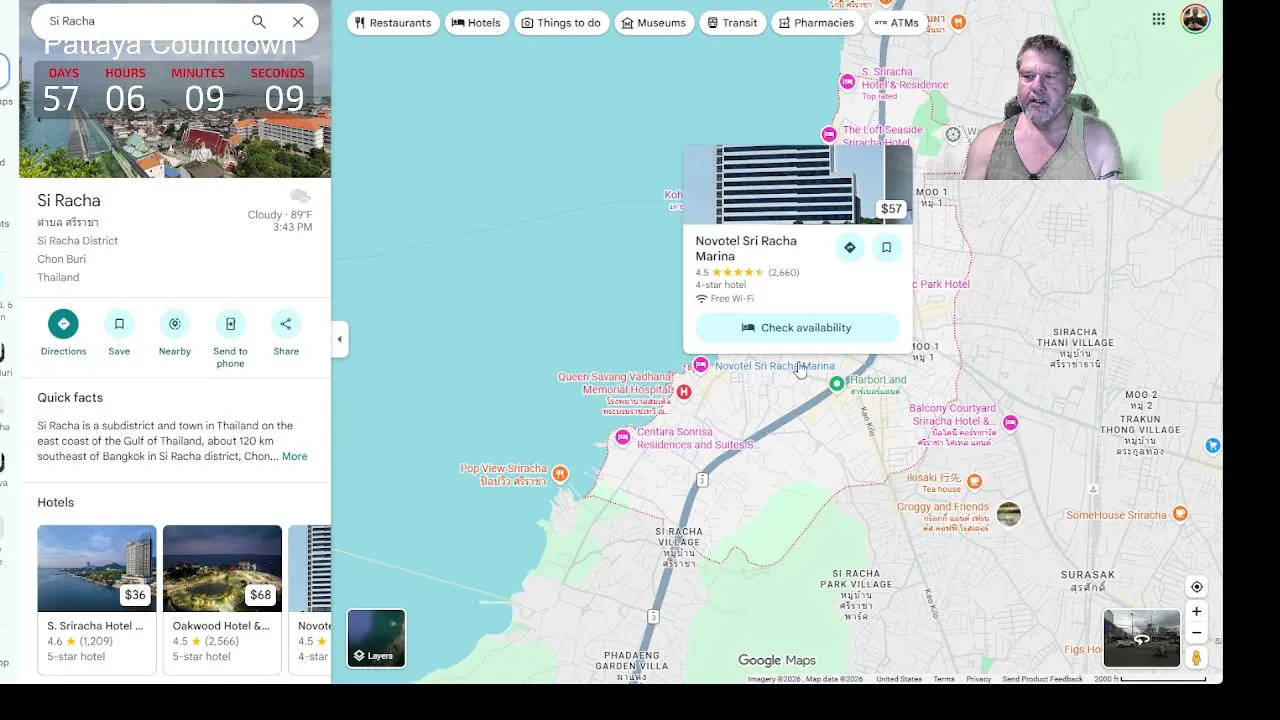Expand Quick facts with More link
1280x720 pixels.
pyautogui.click(x=294, y=456)
